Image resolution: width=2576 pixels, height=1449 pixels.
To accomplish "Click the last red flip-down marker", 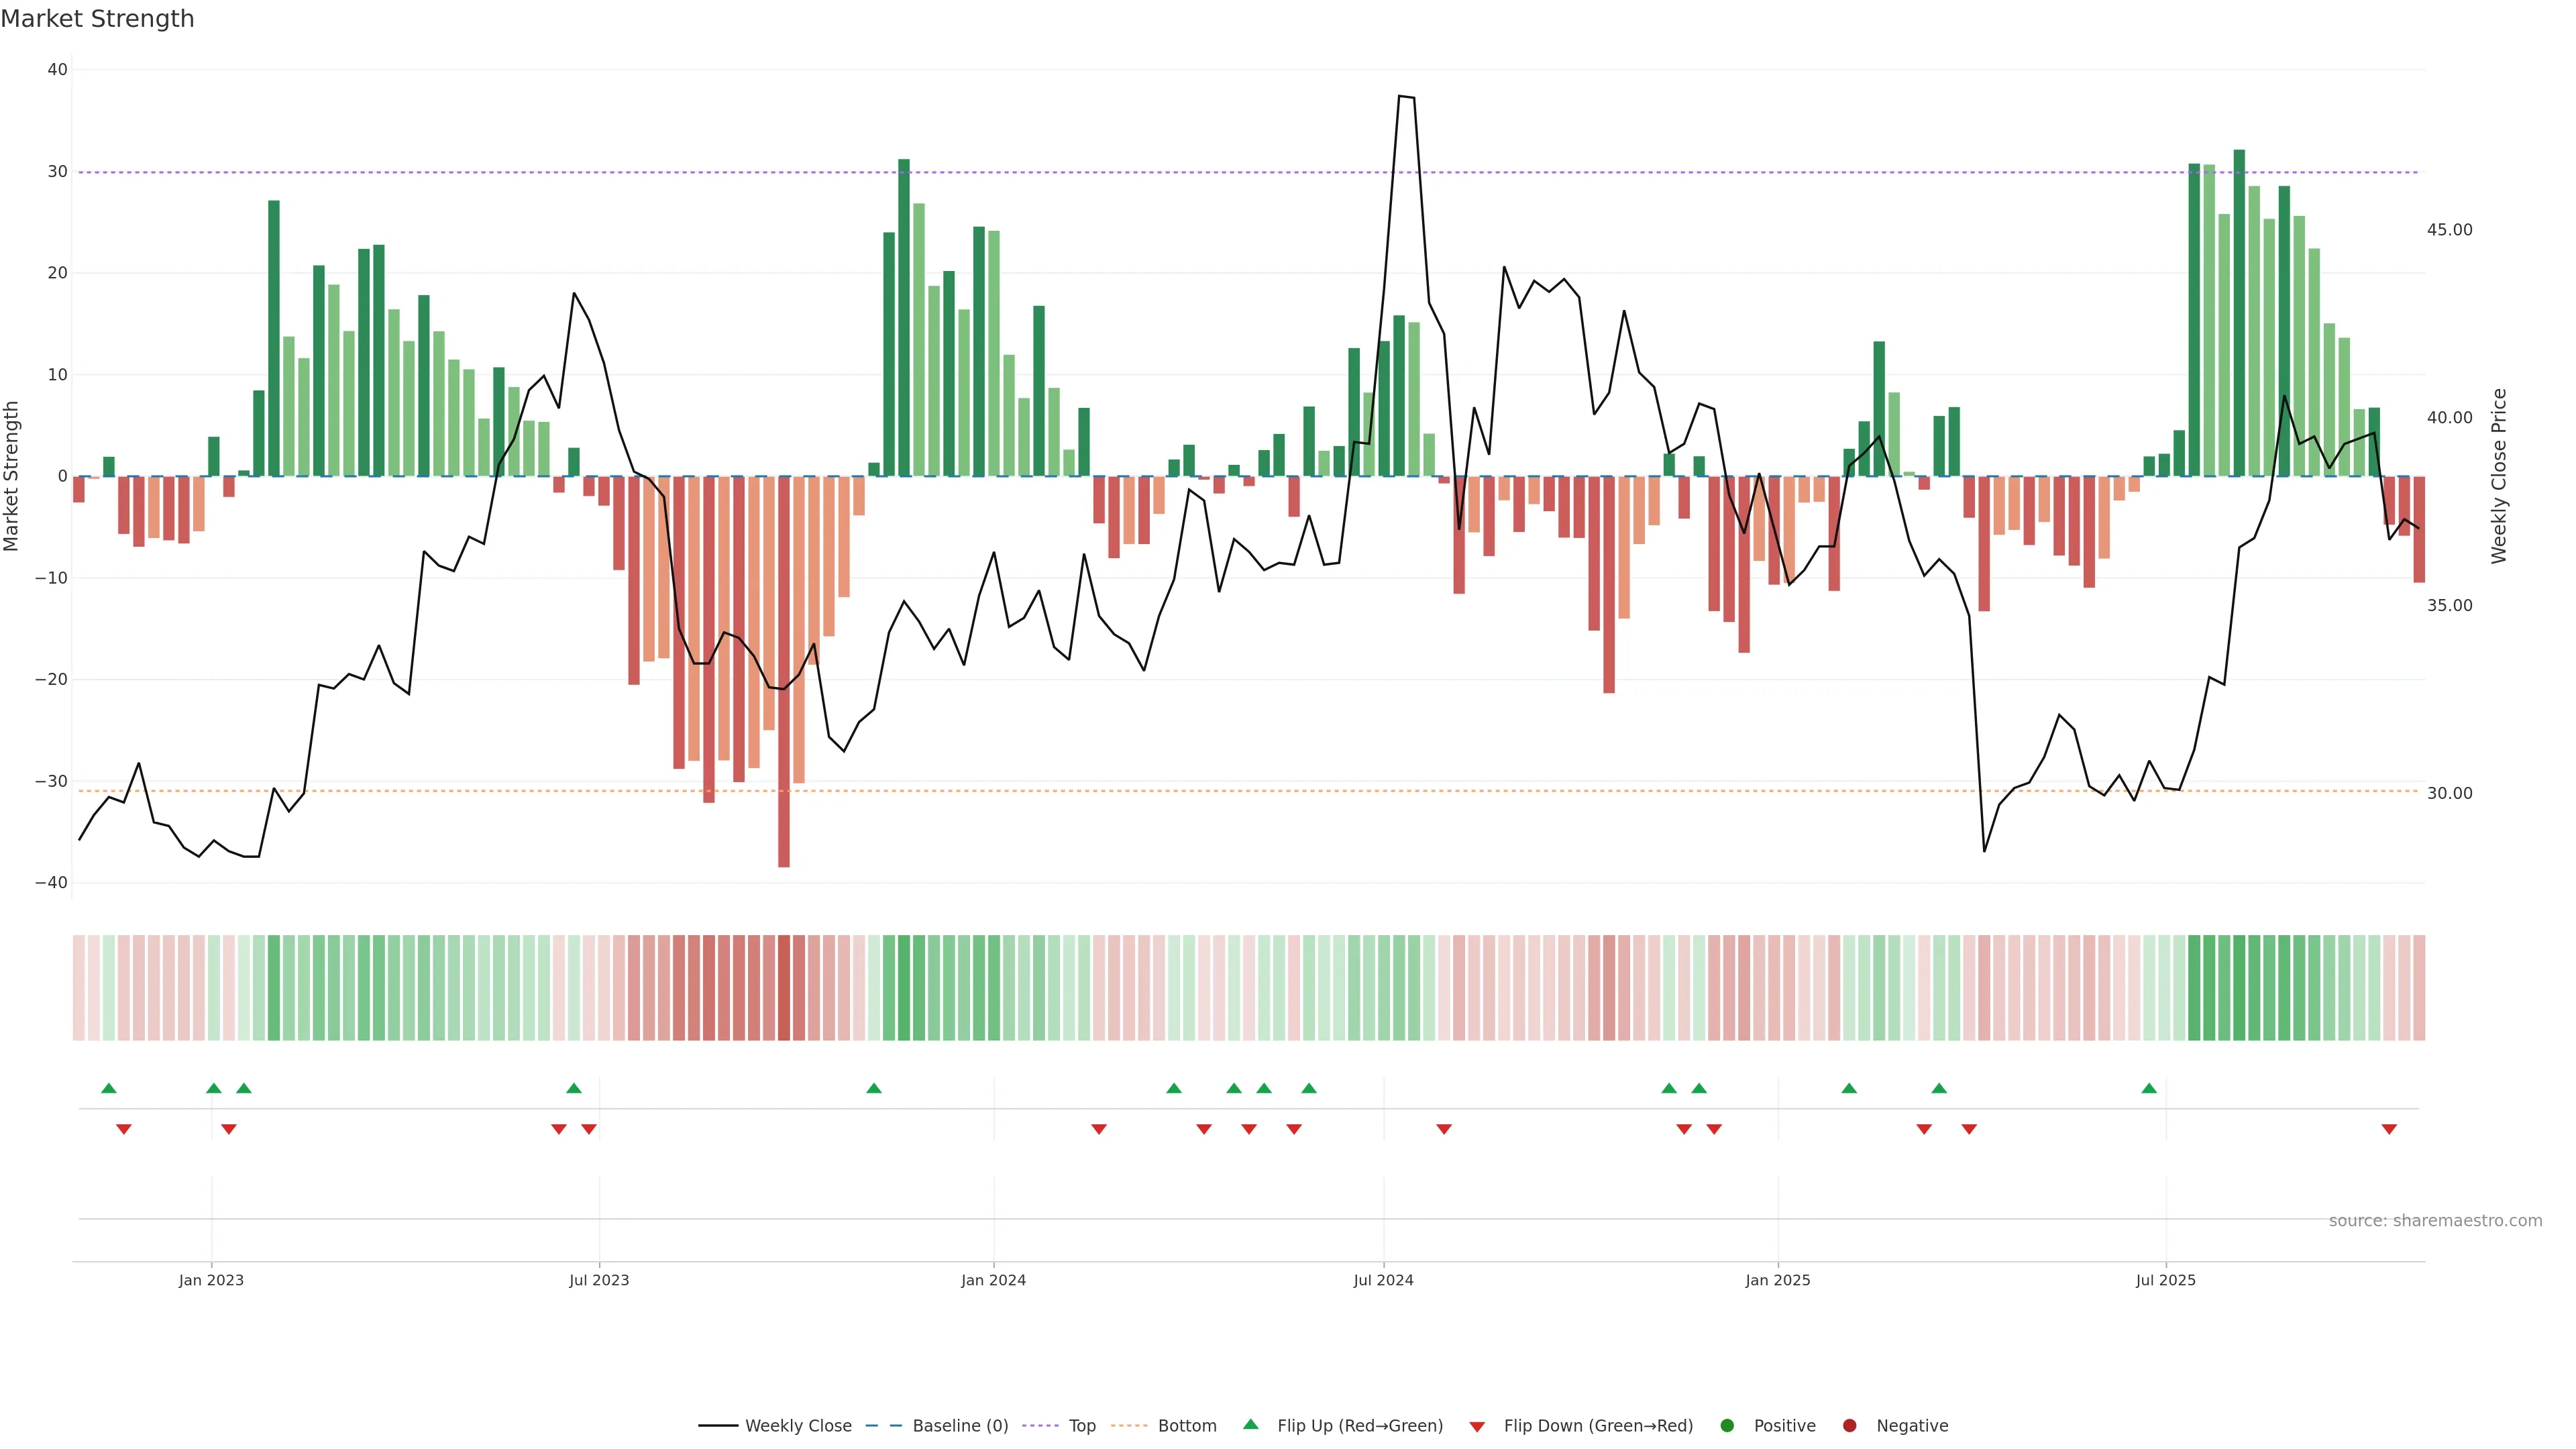I will click(x=2389, y=1129).
